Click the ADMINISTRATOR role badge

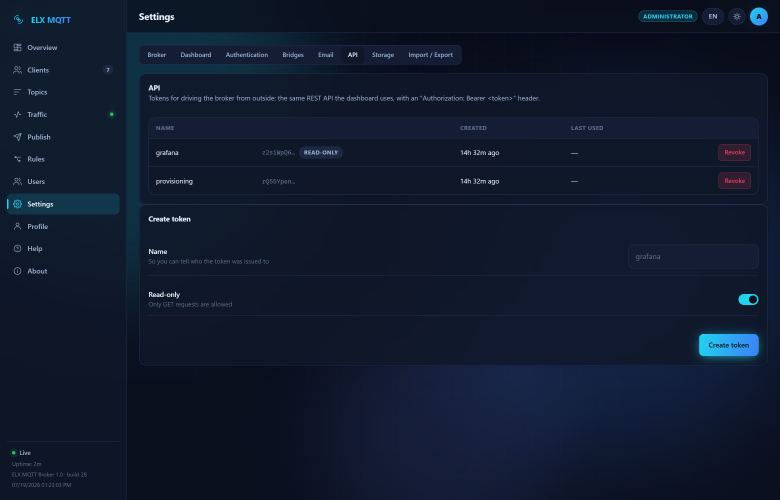click(x=668, y=16)
